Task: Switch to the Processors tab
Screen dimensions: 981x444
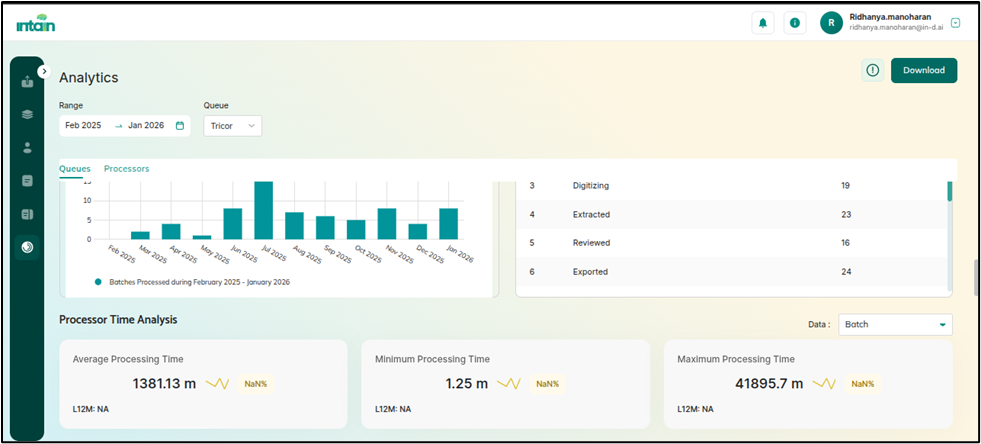Action: [126, 169]
